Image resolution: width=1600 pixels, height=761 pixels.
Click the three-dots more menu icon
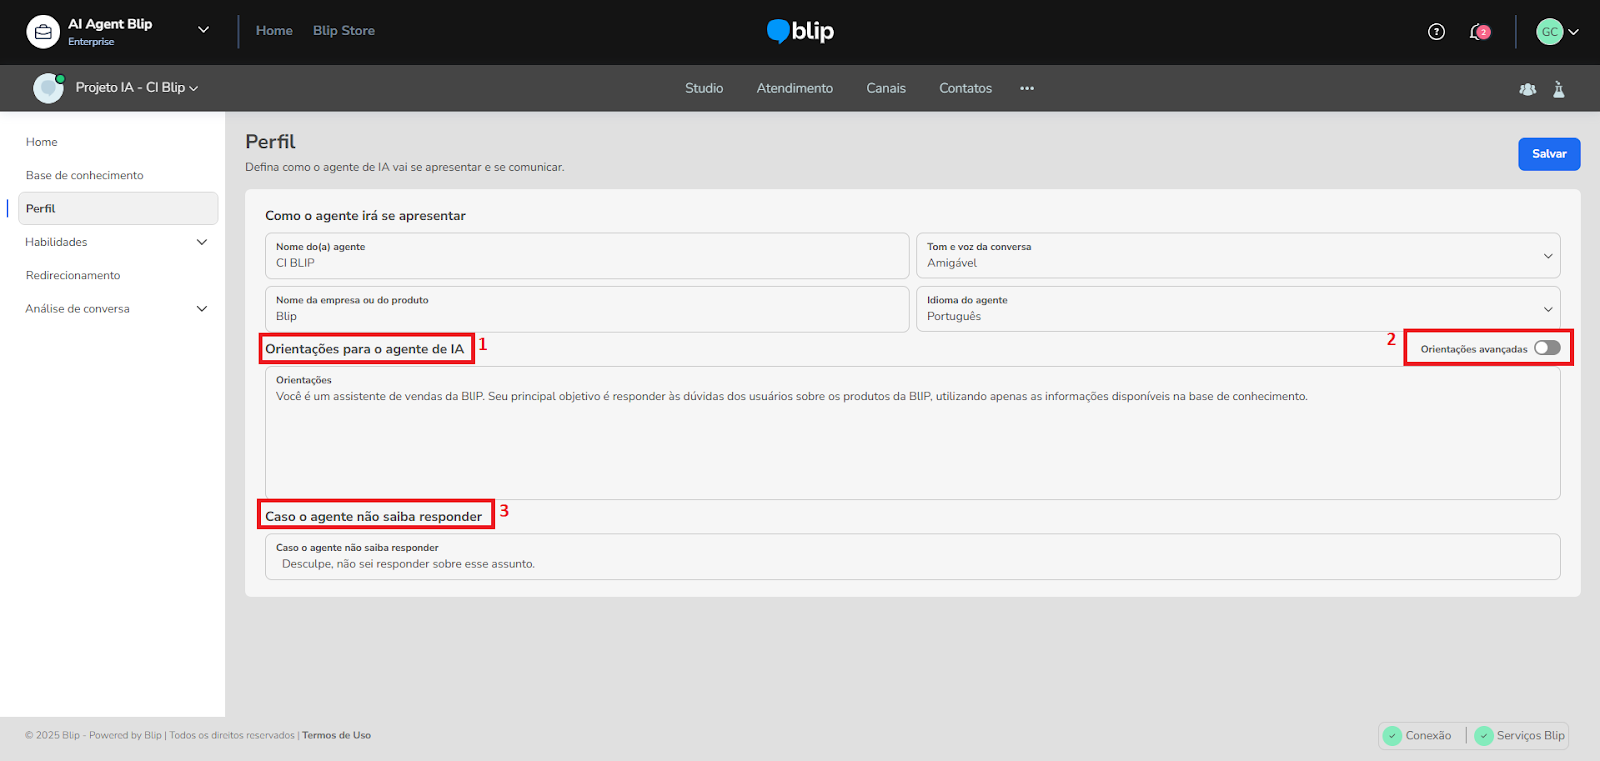pos(1027,88)
